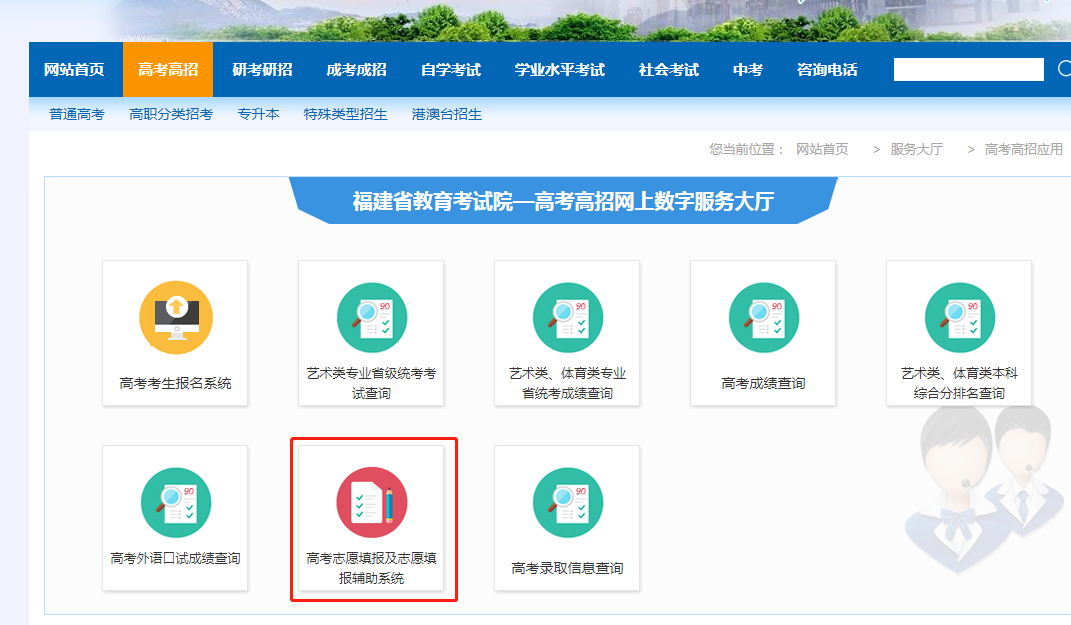Click the 艺术类专业省级统考考试查询 icon
This screenshot has width=1071, height=625.
pyautogui.click(x=372, y=318)
